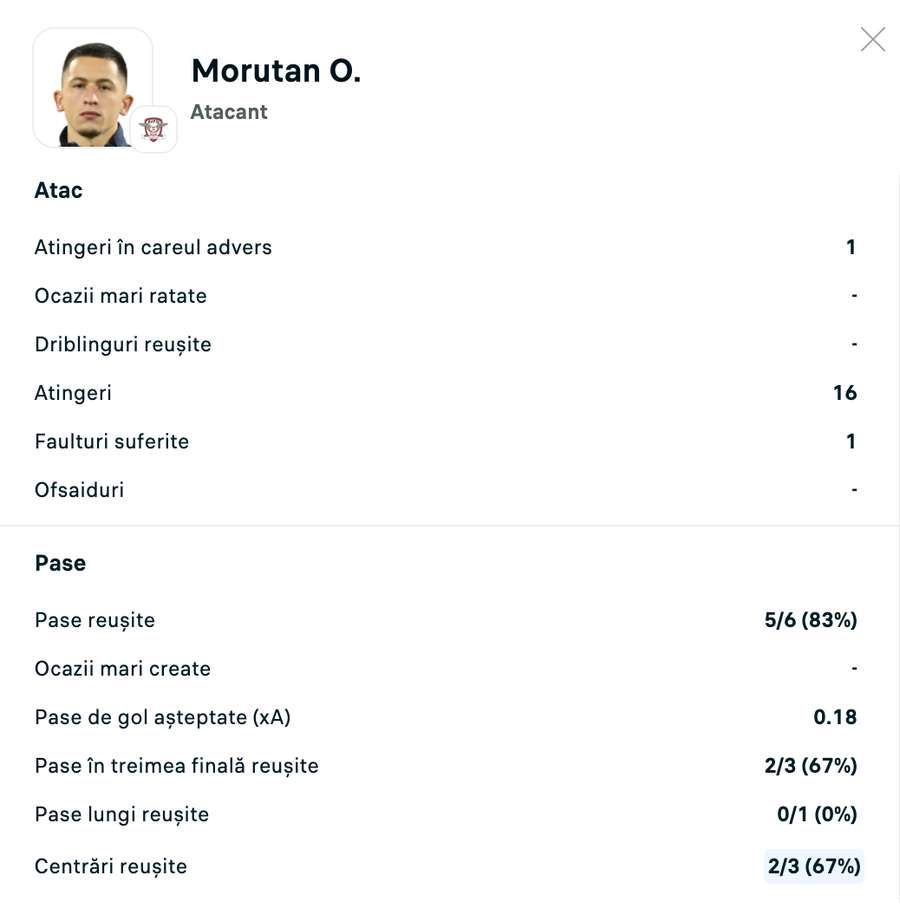This screenshot has width=900, height=916.
Task: Click the Centrări reușite label
Action: 111,866
